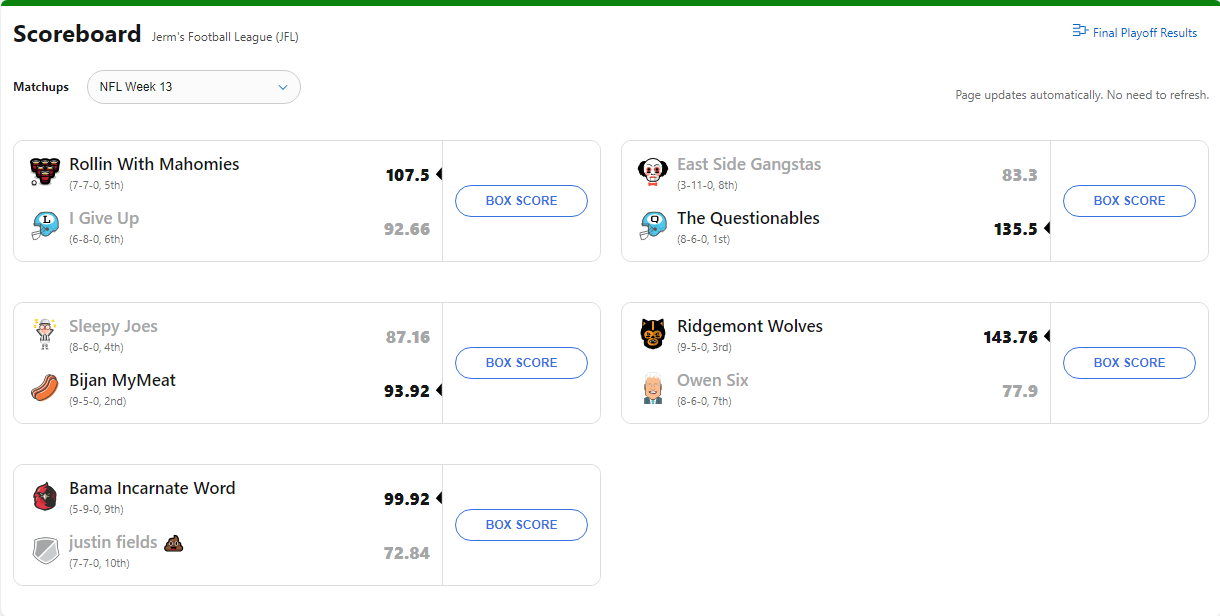The width and height of the screenshot is (1220, 616).
Task: Click Bama Incarnate Word cardinal logo
Action: pyautogui.click(x=45, y=496)
